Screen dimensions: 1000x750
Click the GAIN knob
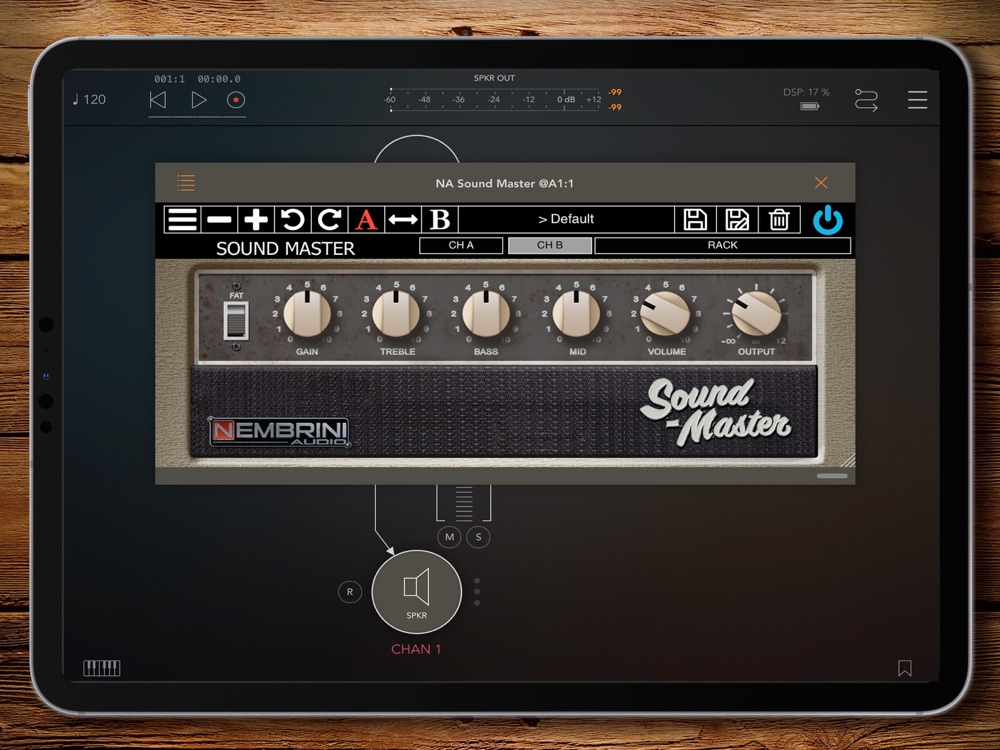(x=307, y=314)
